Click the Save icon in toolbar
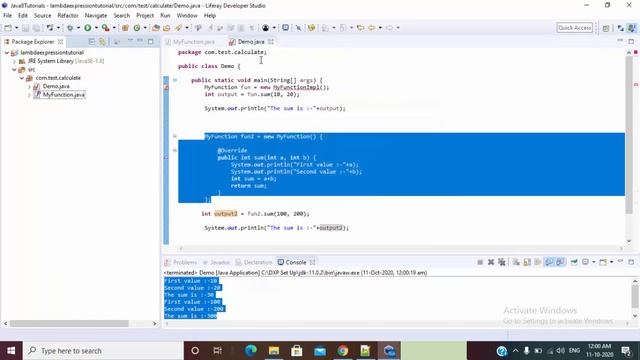Image resolution: width=640 pixels, height=360 pixels. tap(25, 28)
